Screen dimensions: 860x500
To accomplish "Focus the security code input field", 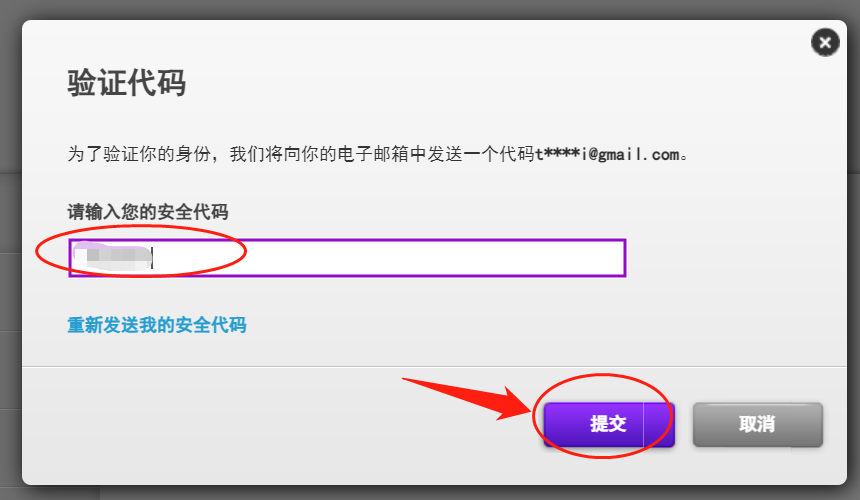I will tap(347, 258).
